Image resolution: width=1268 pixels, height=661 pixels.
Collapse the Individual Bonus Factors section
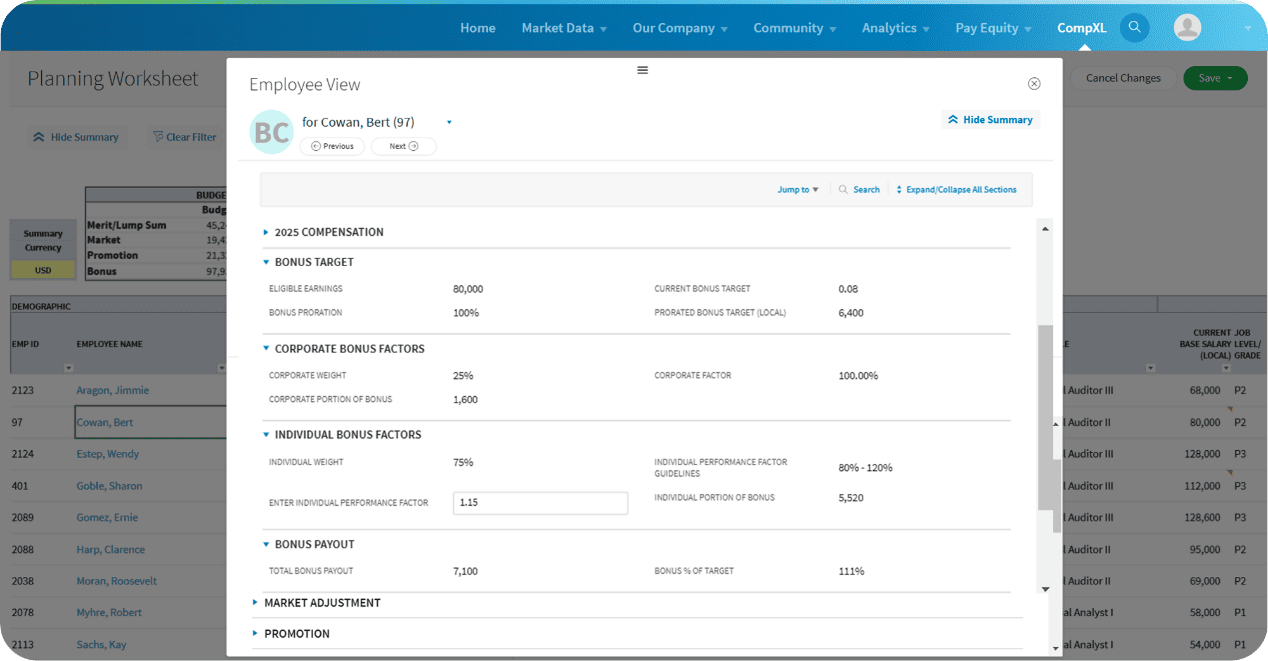click(x=347, y=435)
